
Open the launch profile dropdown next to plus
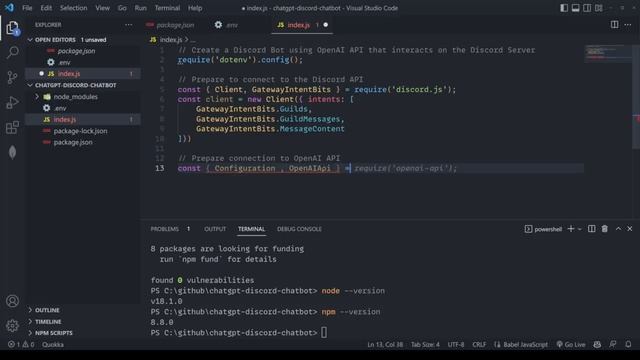tap(580, 229)
